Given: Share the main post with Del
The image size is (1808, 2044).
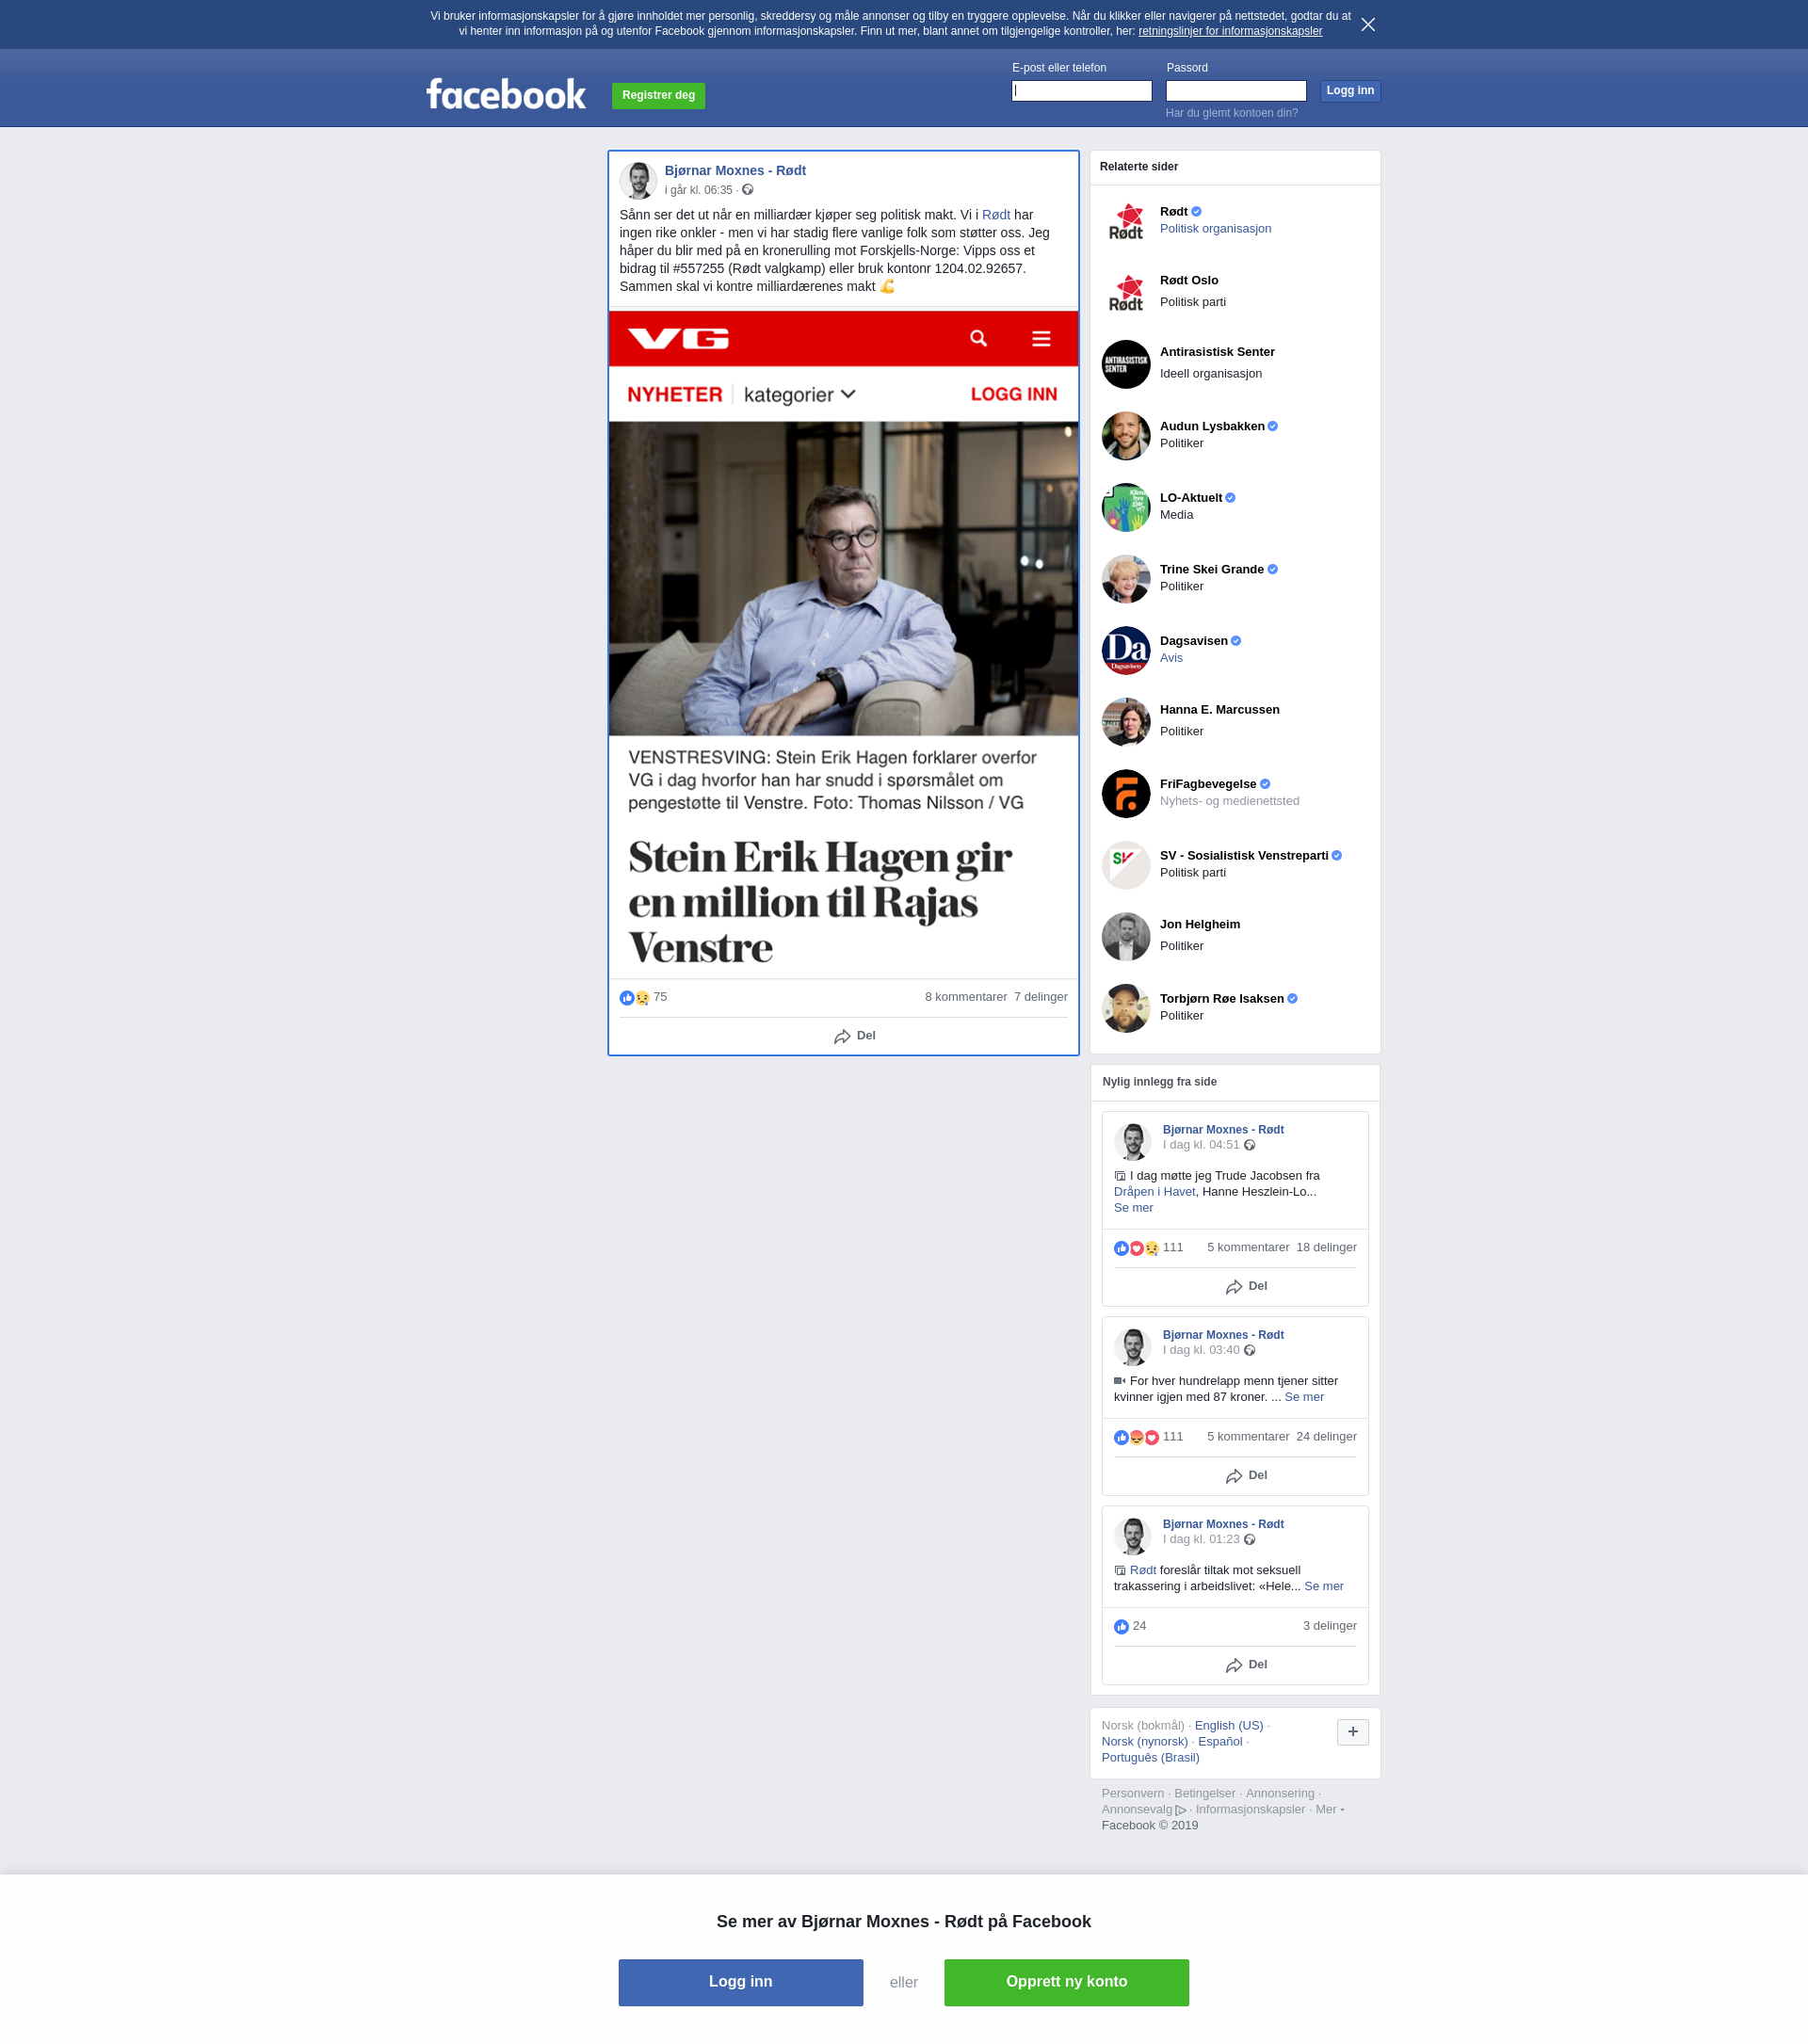Looking at the screenshot, I should [x=854, y=1036].
